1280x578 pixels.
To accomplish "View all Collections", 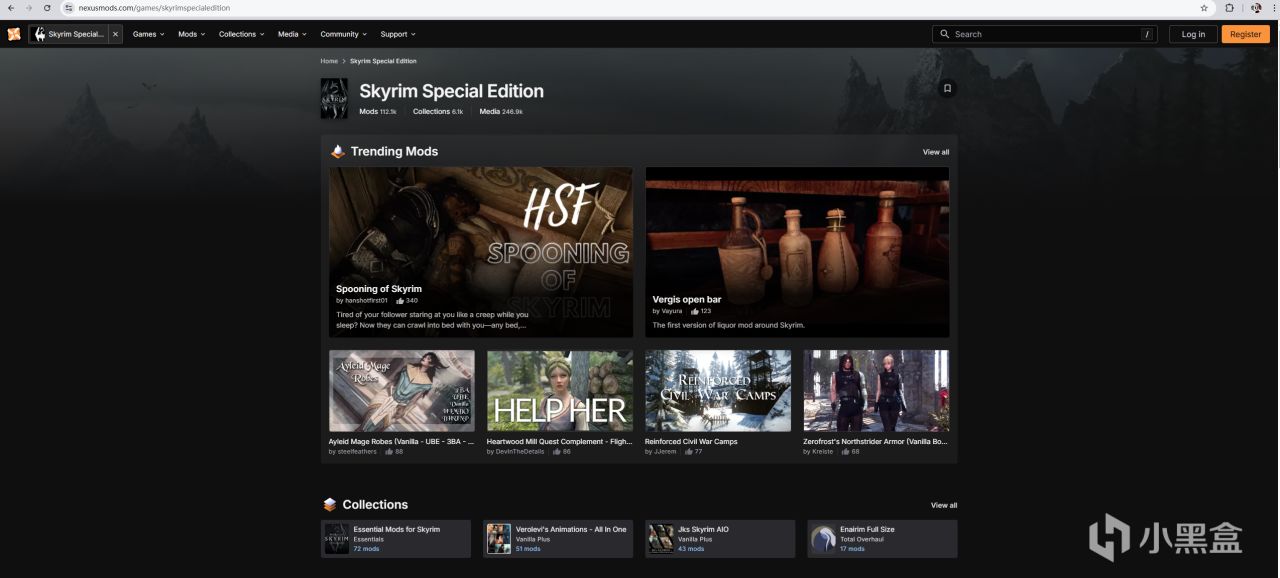I will [x=944, y=505].
